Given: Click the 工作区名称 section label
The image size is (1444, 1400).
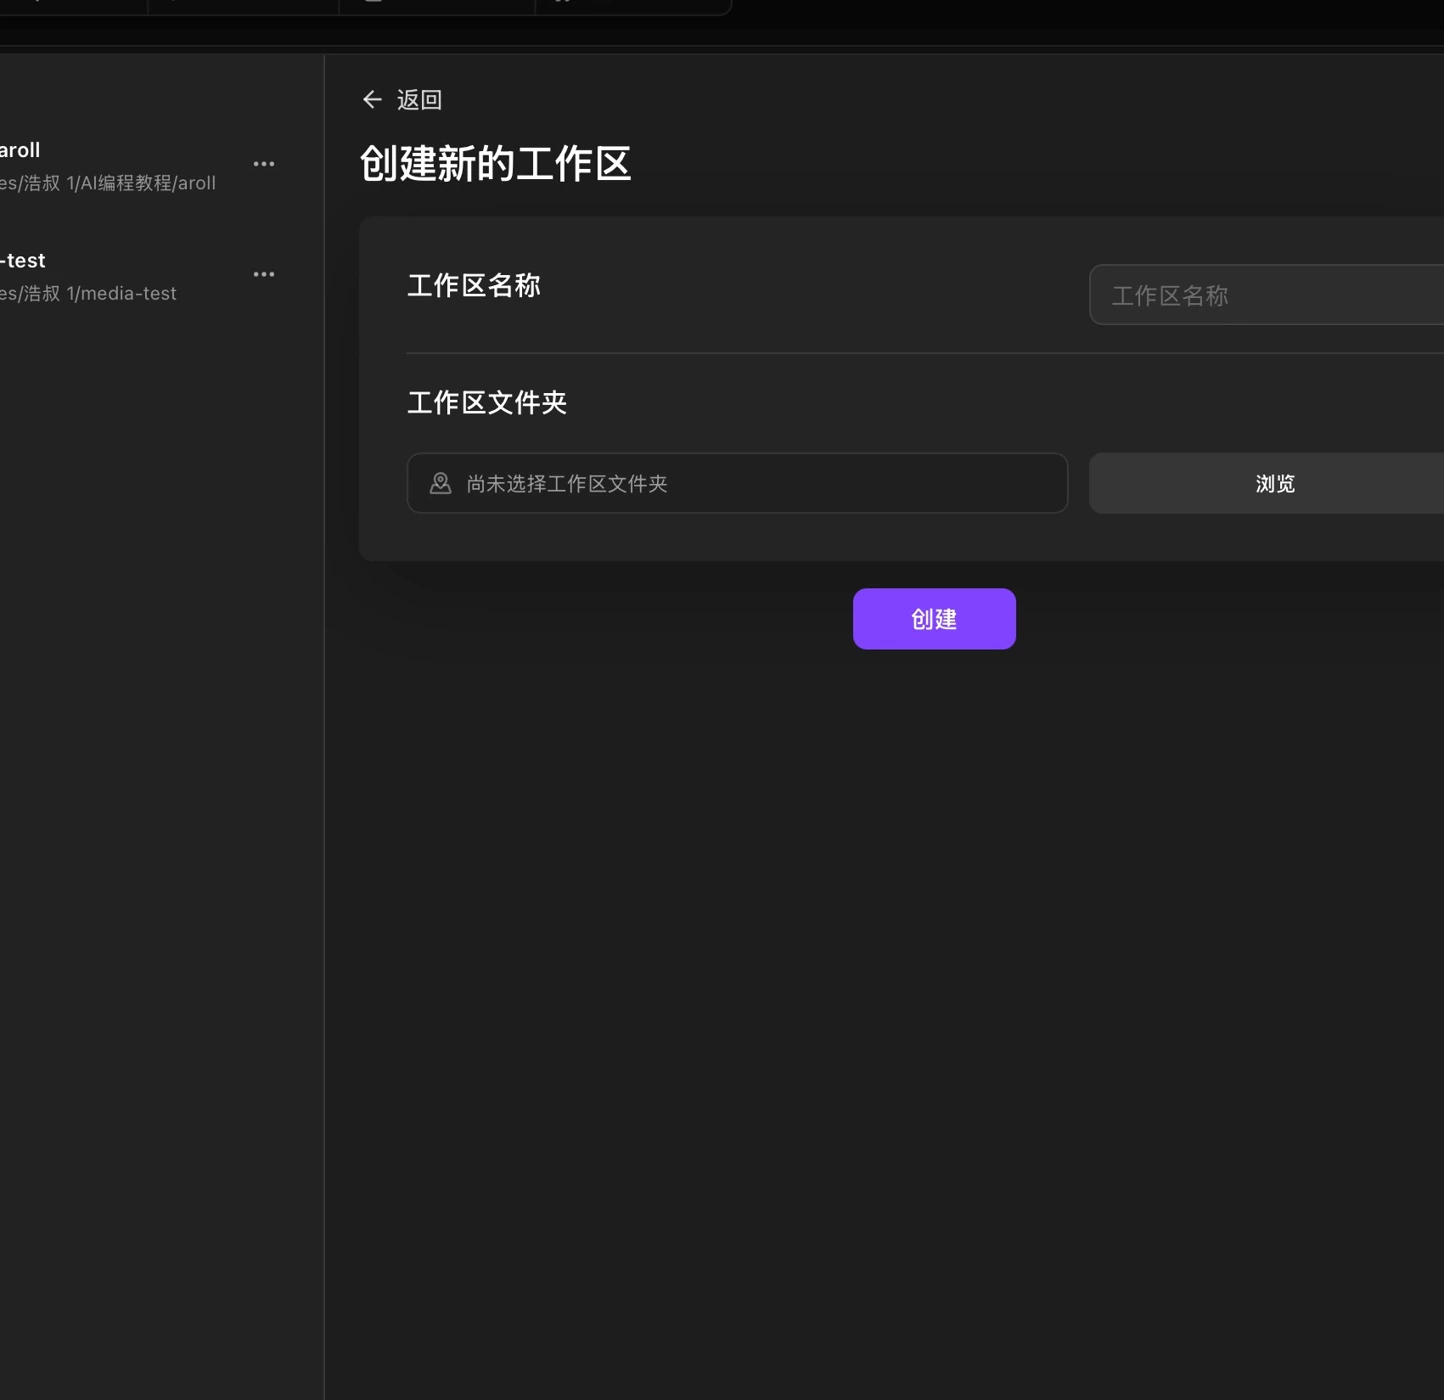Looking at the screenshot, I should (x=474, y=285).
